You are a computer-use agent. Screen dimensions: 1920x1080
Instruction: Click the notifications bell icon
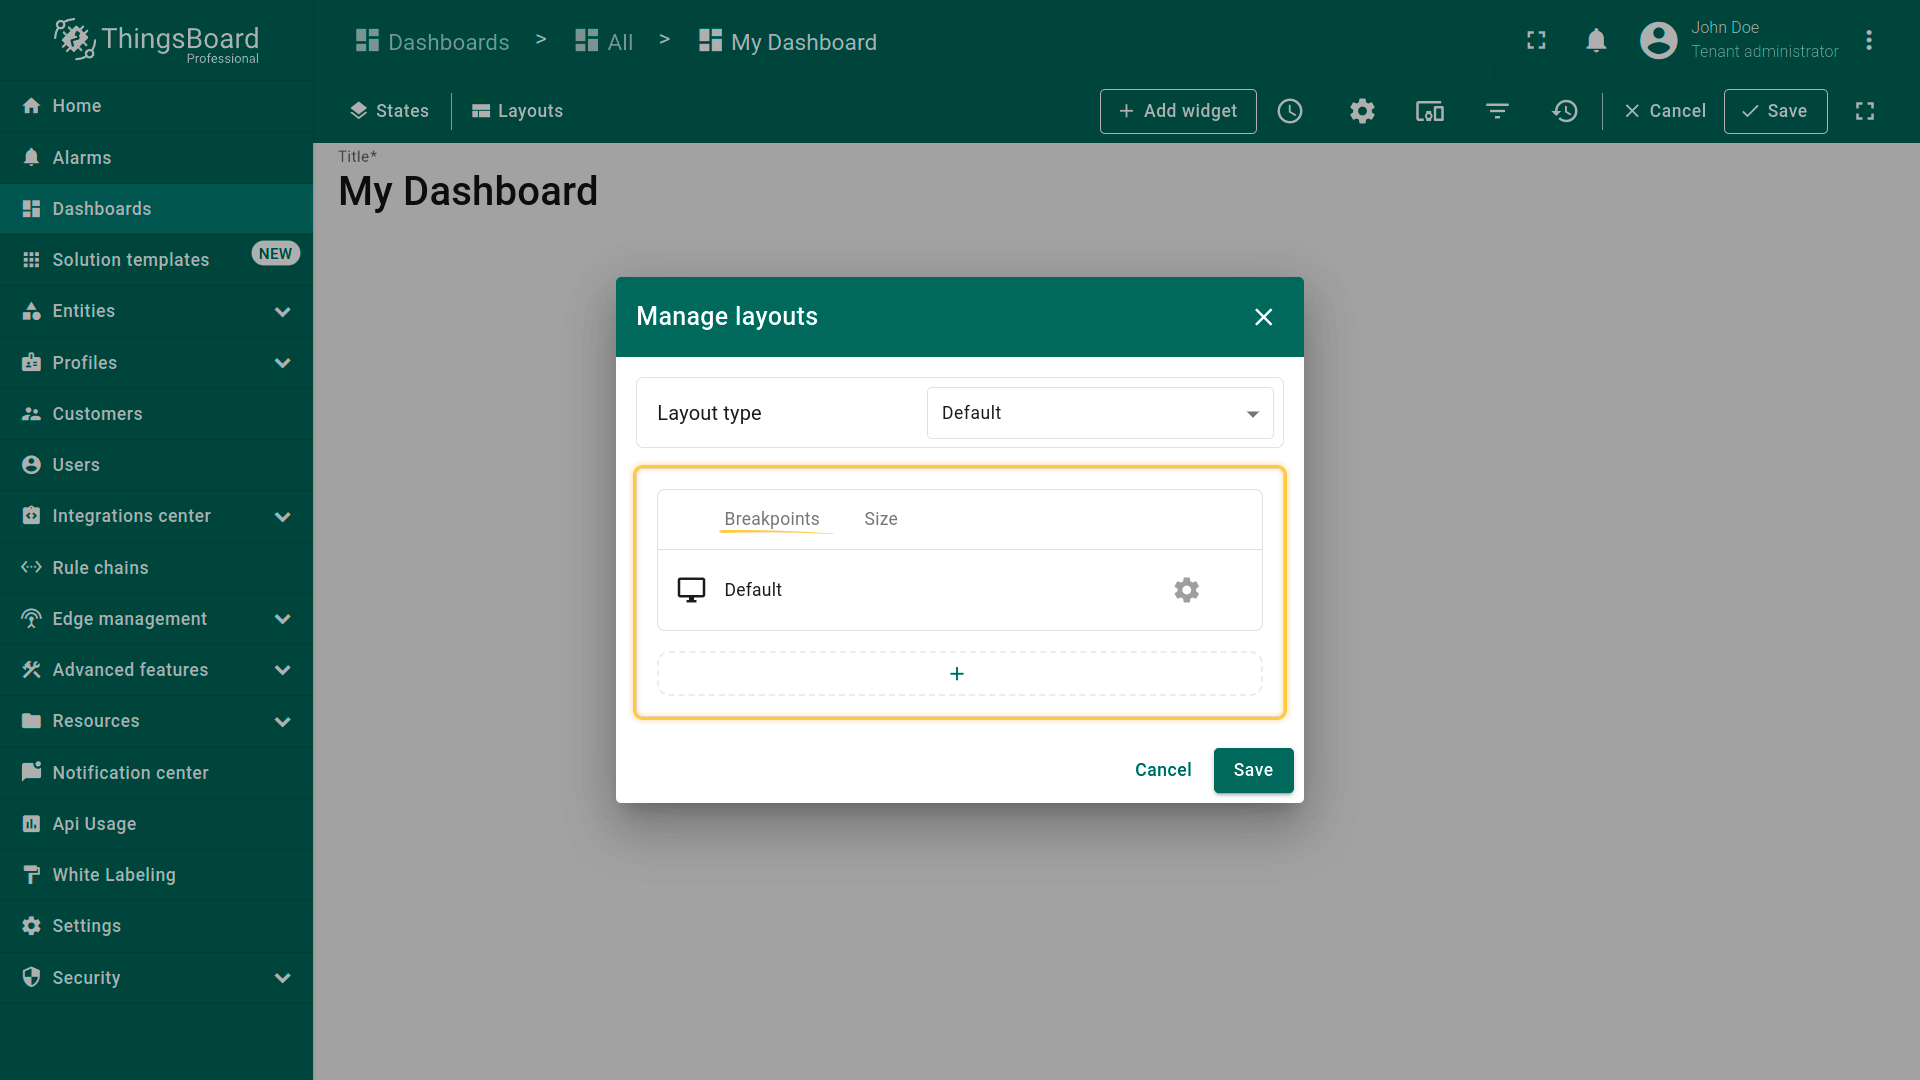[1596, 41]
